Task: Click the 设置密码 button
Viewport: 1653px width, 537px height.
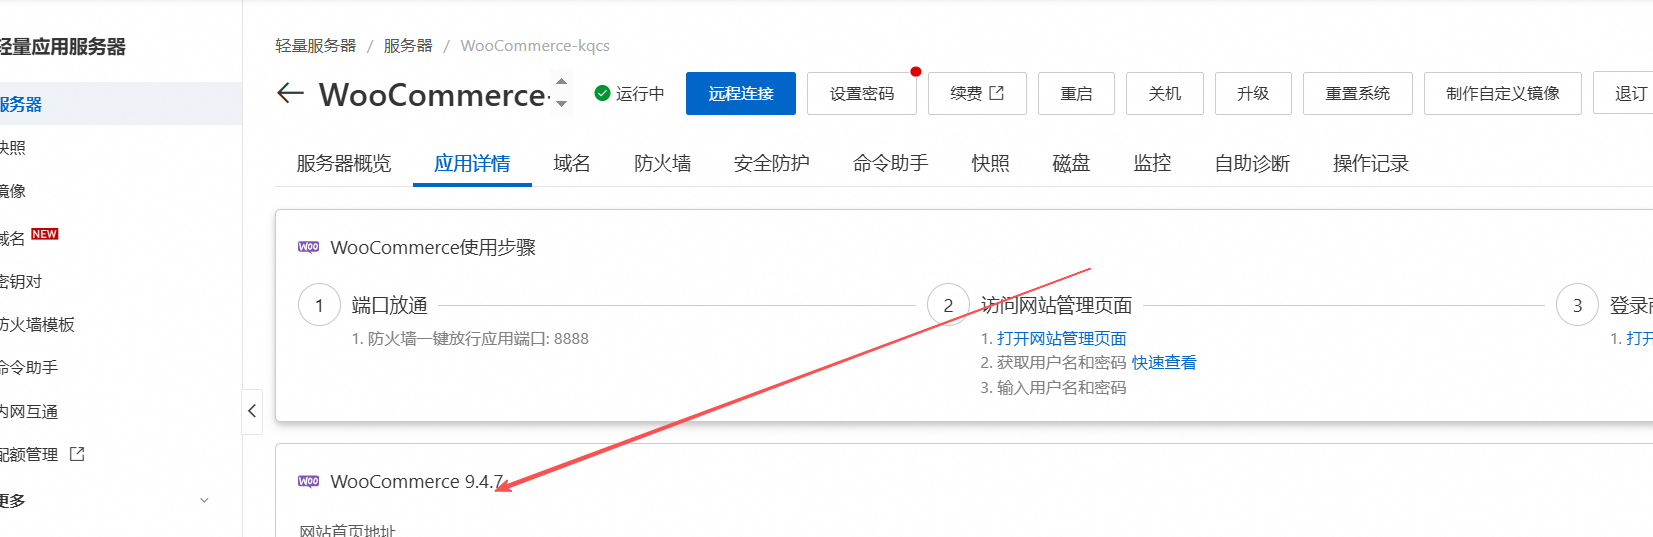Action: pos(862,94)
